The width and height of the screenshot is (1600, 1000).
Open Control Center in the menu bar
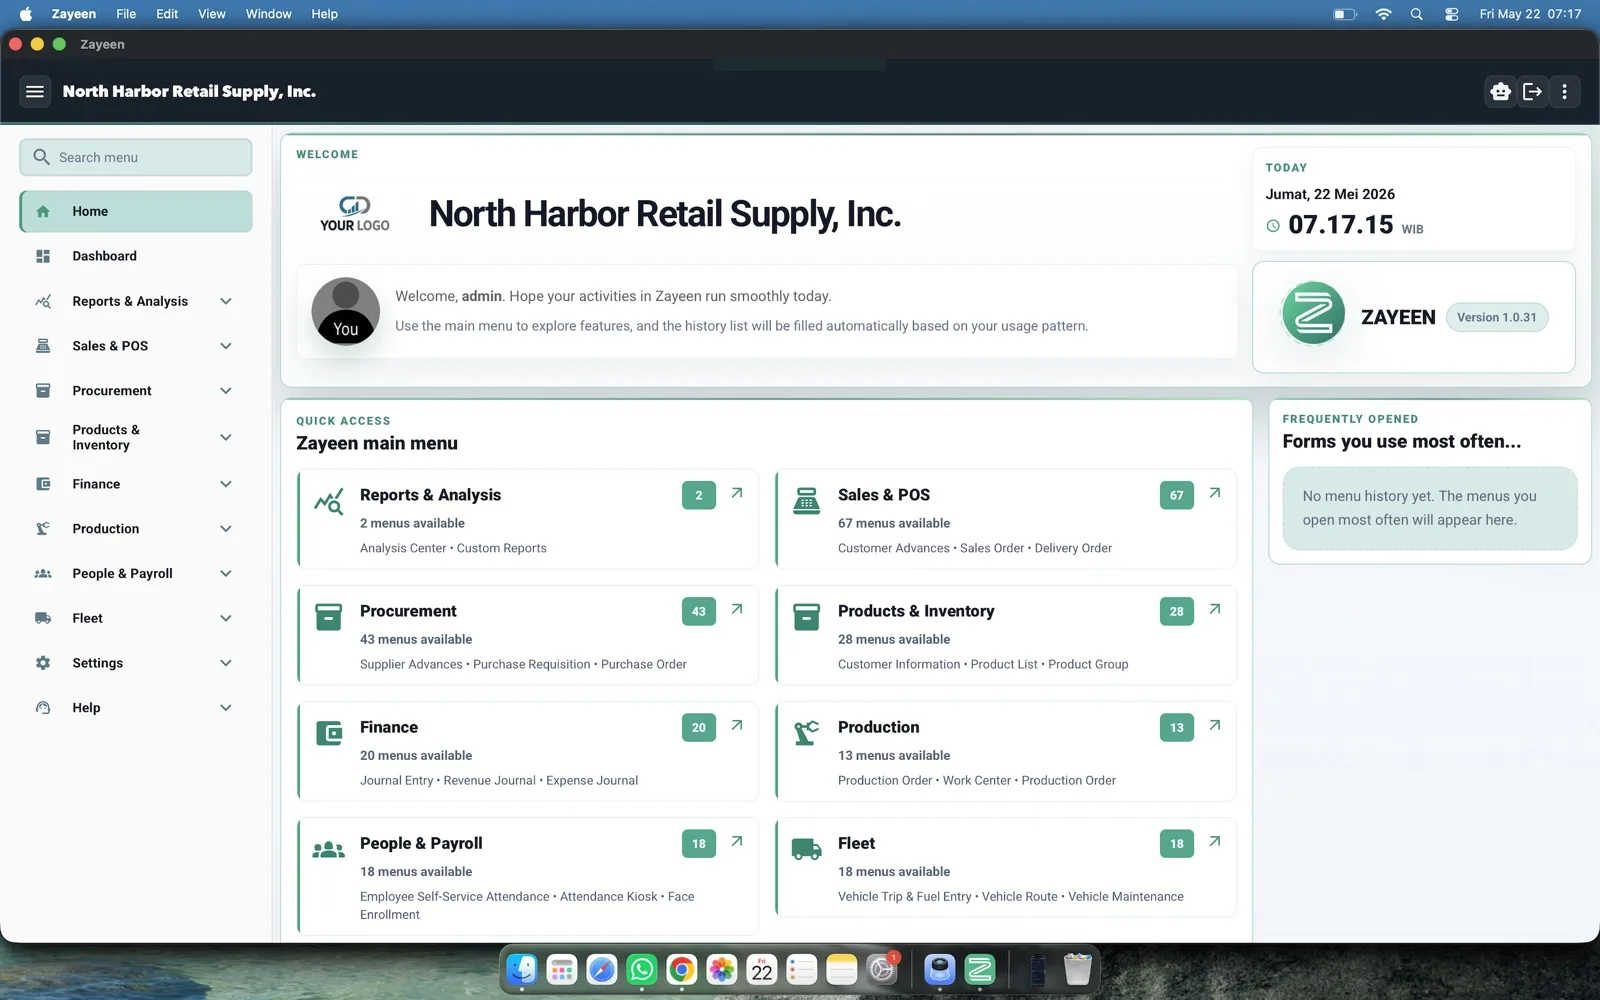[1451, 14]
